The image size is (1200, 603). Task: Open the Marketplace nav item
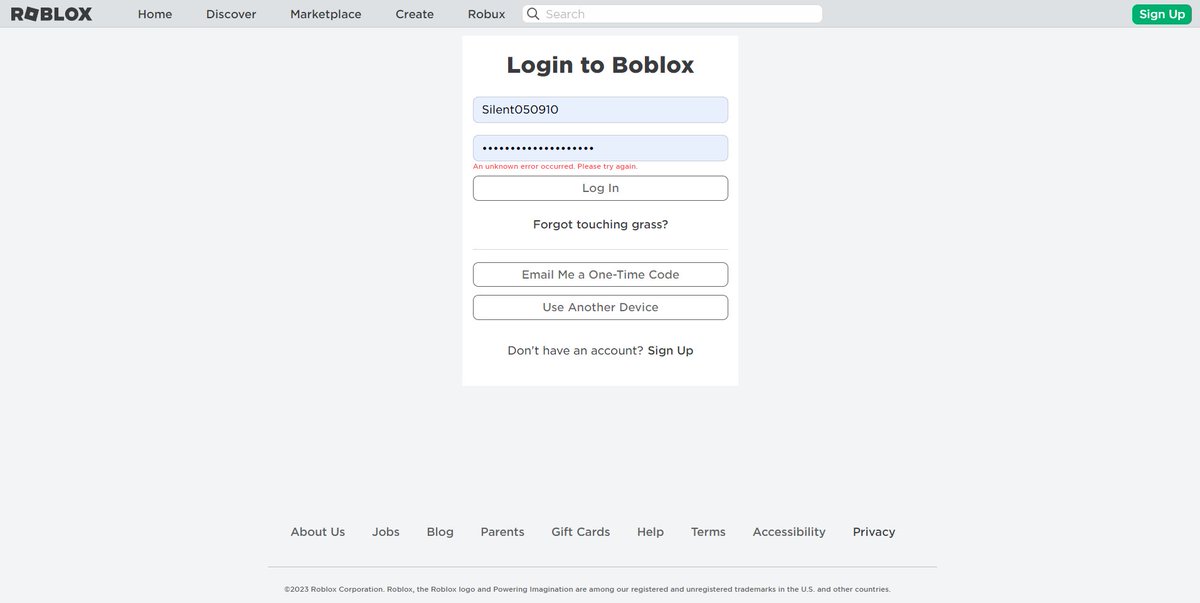coord(326,14)
